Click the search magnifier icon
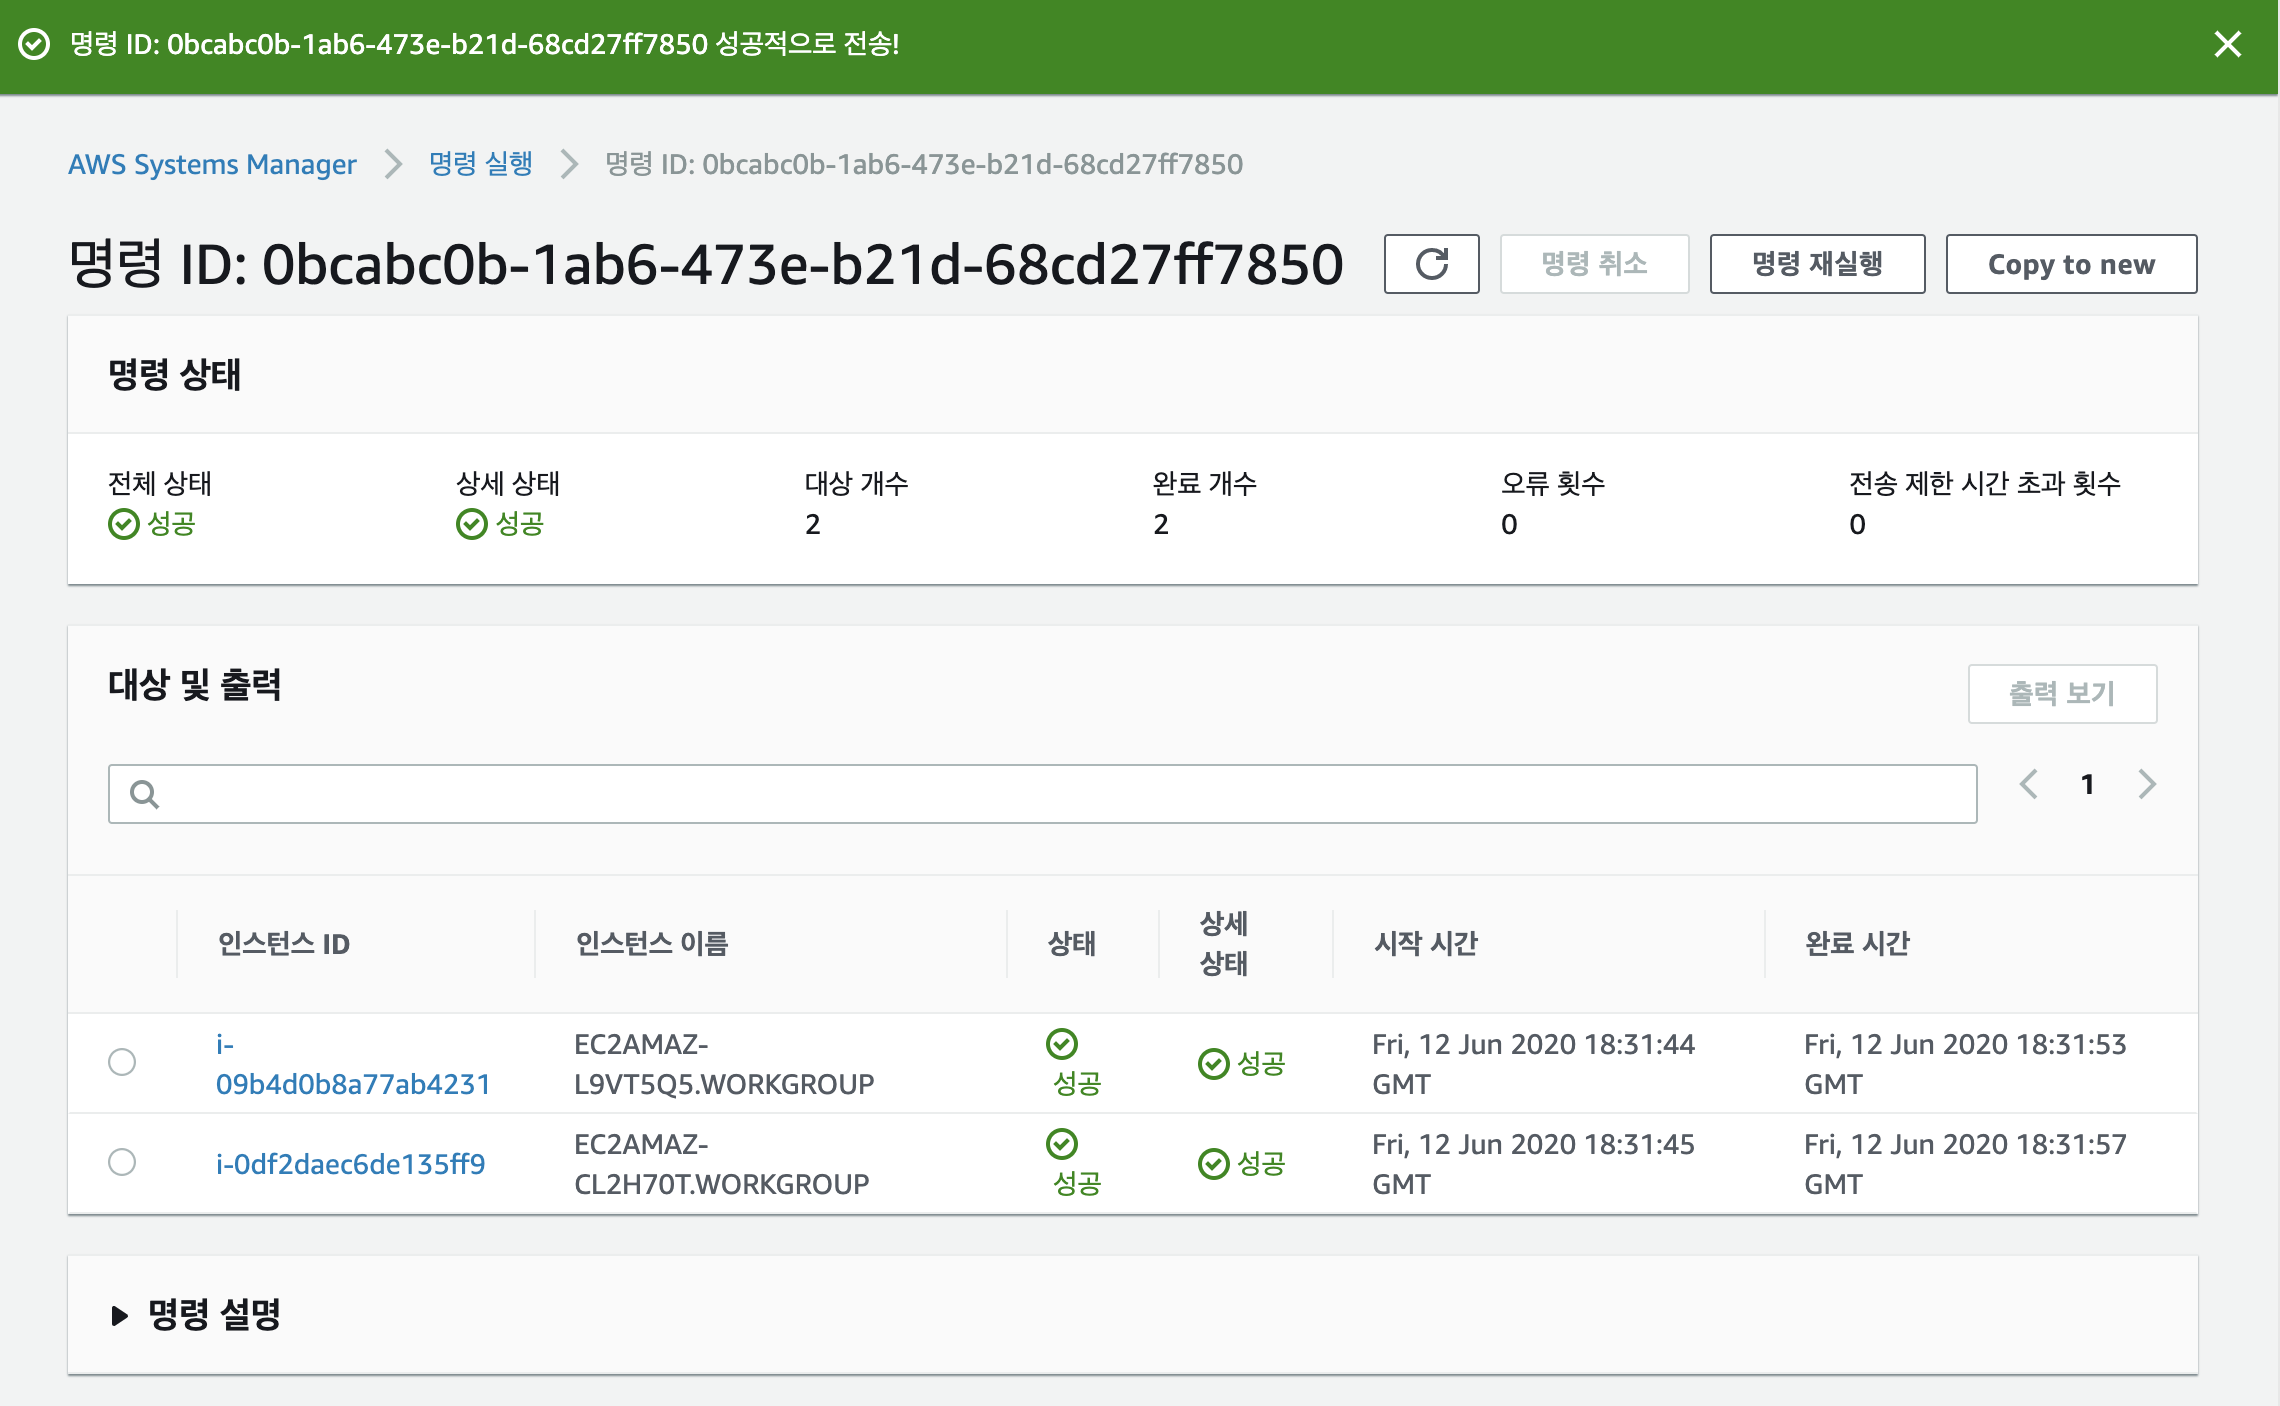 click(x=145, y=795)
